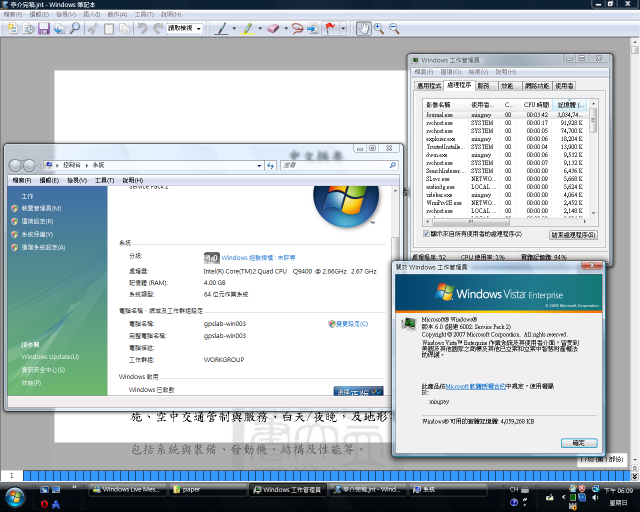Click the Back button in System window

click(x=15, y=165)
